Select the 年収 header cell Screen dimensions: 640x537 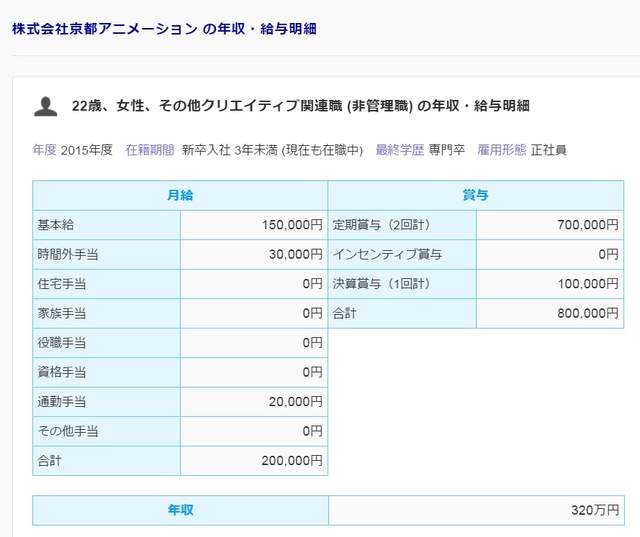[180, 510]
